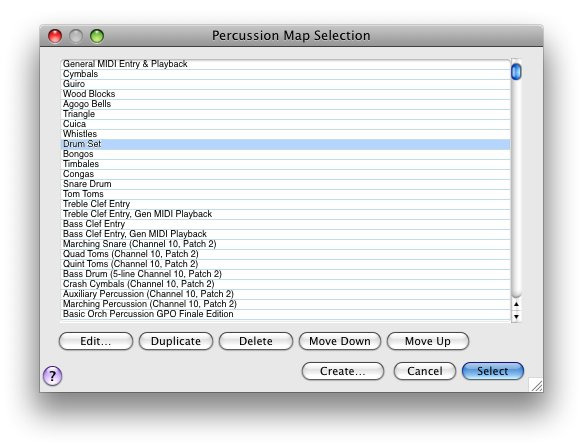Viewport: 583px width, 447px height.
Task: Click the green zoom window button
Action: [97, 36]
